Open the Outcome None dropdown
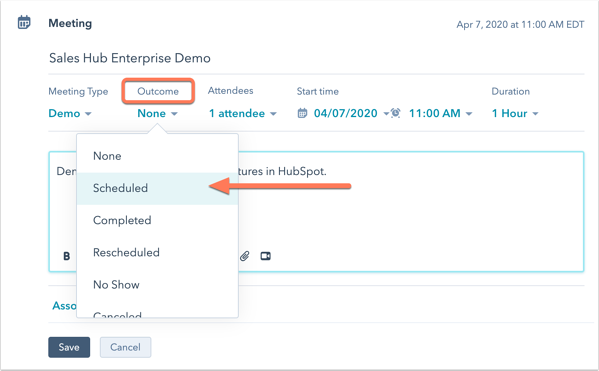Screen dimensions: 599x371 [x=157, y=113]
